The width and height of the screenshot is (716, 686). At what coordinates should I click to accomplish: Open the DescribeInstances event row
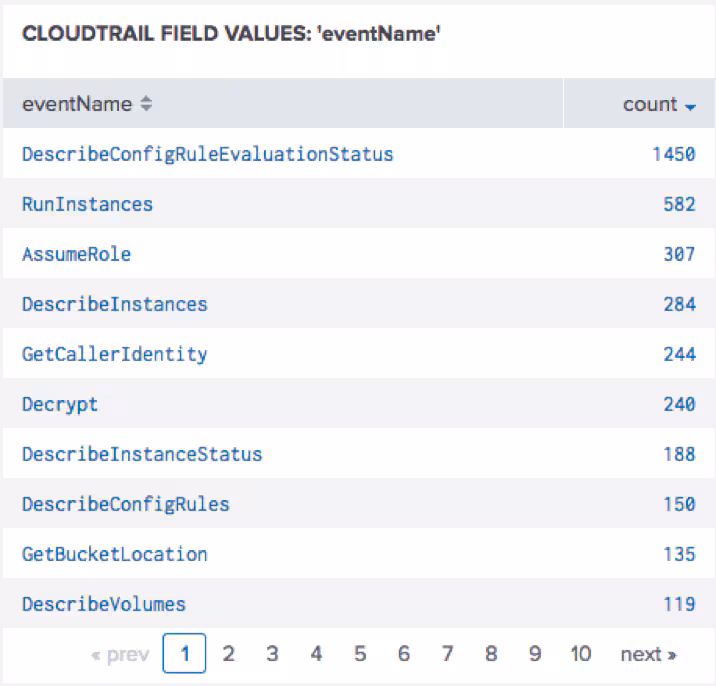pos(114,304)
